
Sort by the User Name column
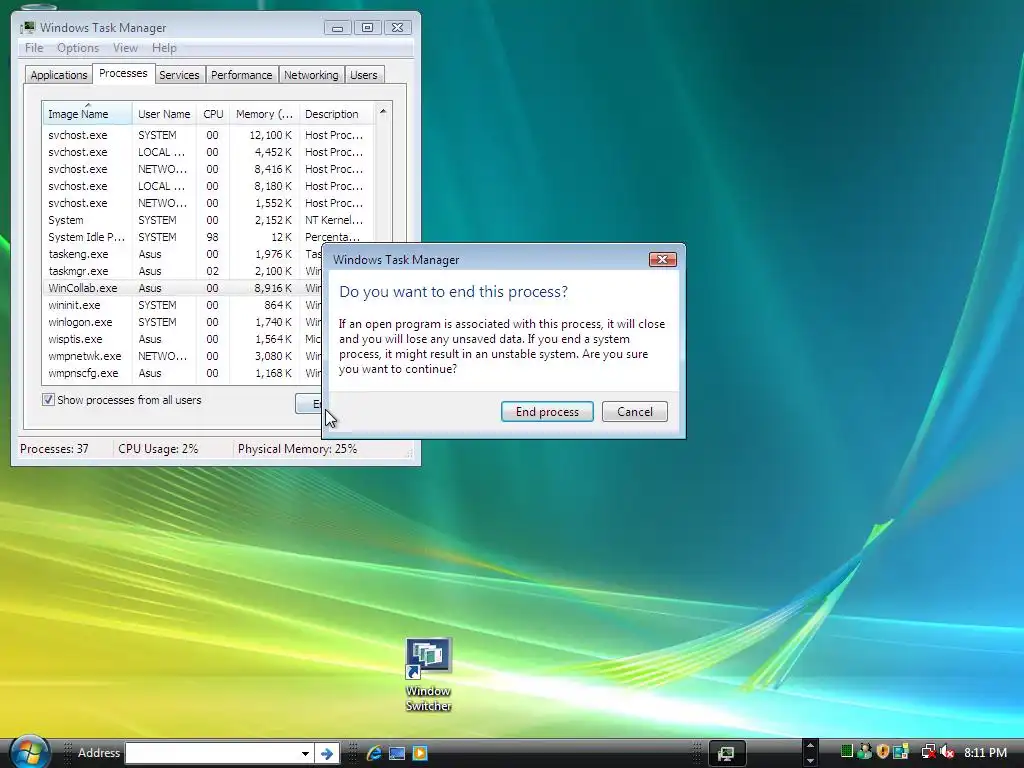pos(164,114)
